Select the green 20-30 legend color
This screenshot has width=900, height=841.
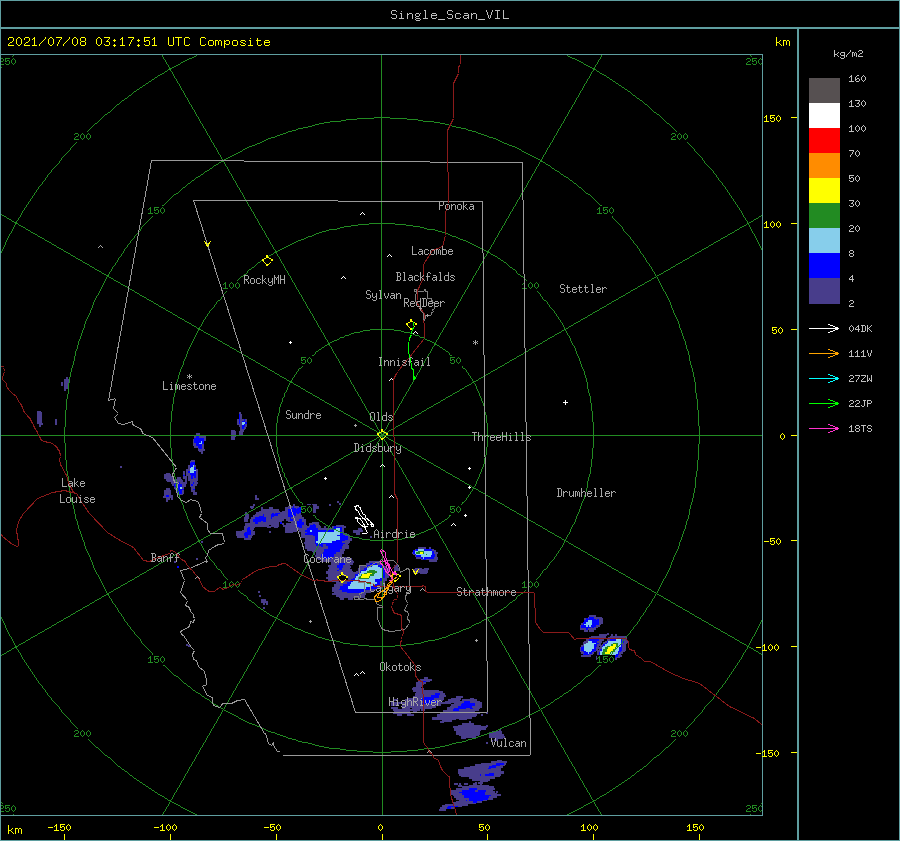click(824, 216)
